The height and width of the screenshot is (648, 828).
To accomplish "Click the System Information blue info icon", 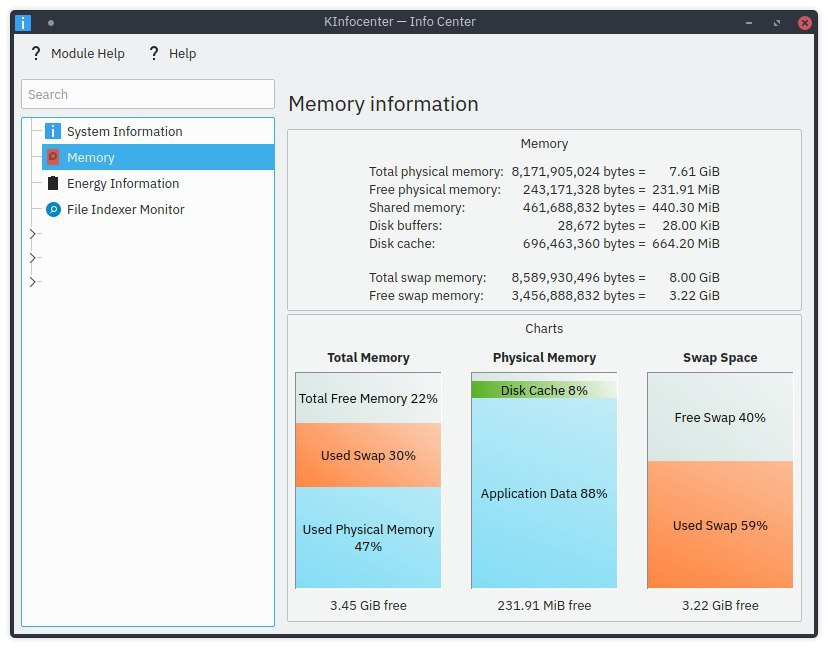I will (x=53, y=131).
